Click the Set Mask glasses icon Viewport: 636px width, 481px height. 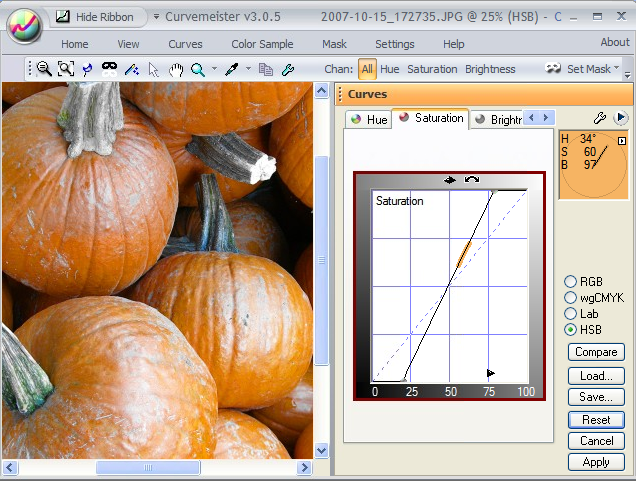[553, 68]
